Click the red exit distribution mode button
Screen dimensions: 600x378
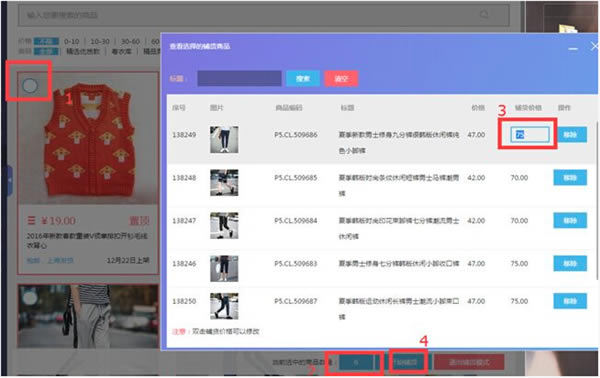pyautogui.click(x=469, y=362)
